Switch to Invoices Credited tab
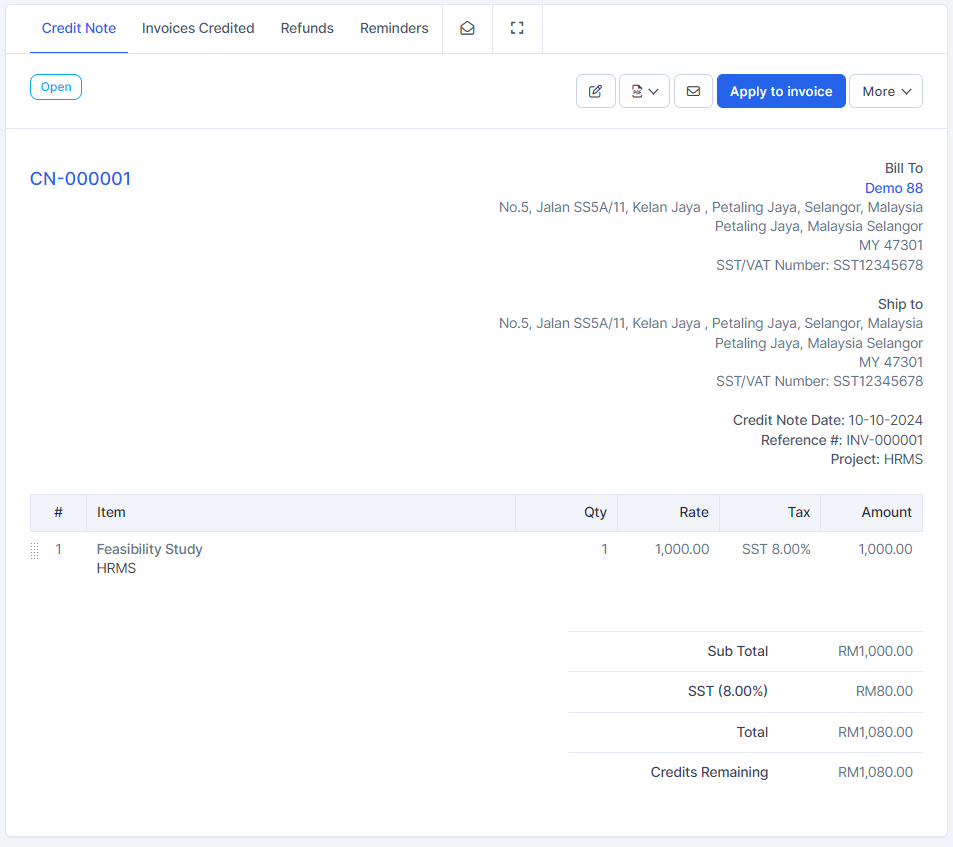This screenshot has height=847, width=953. (x=198, y=28)
